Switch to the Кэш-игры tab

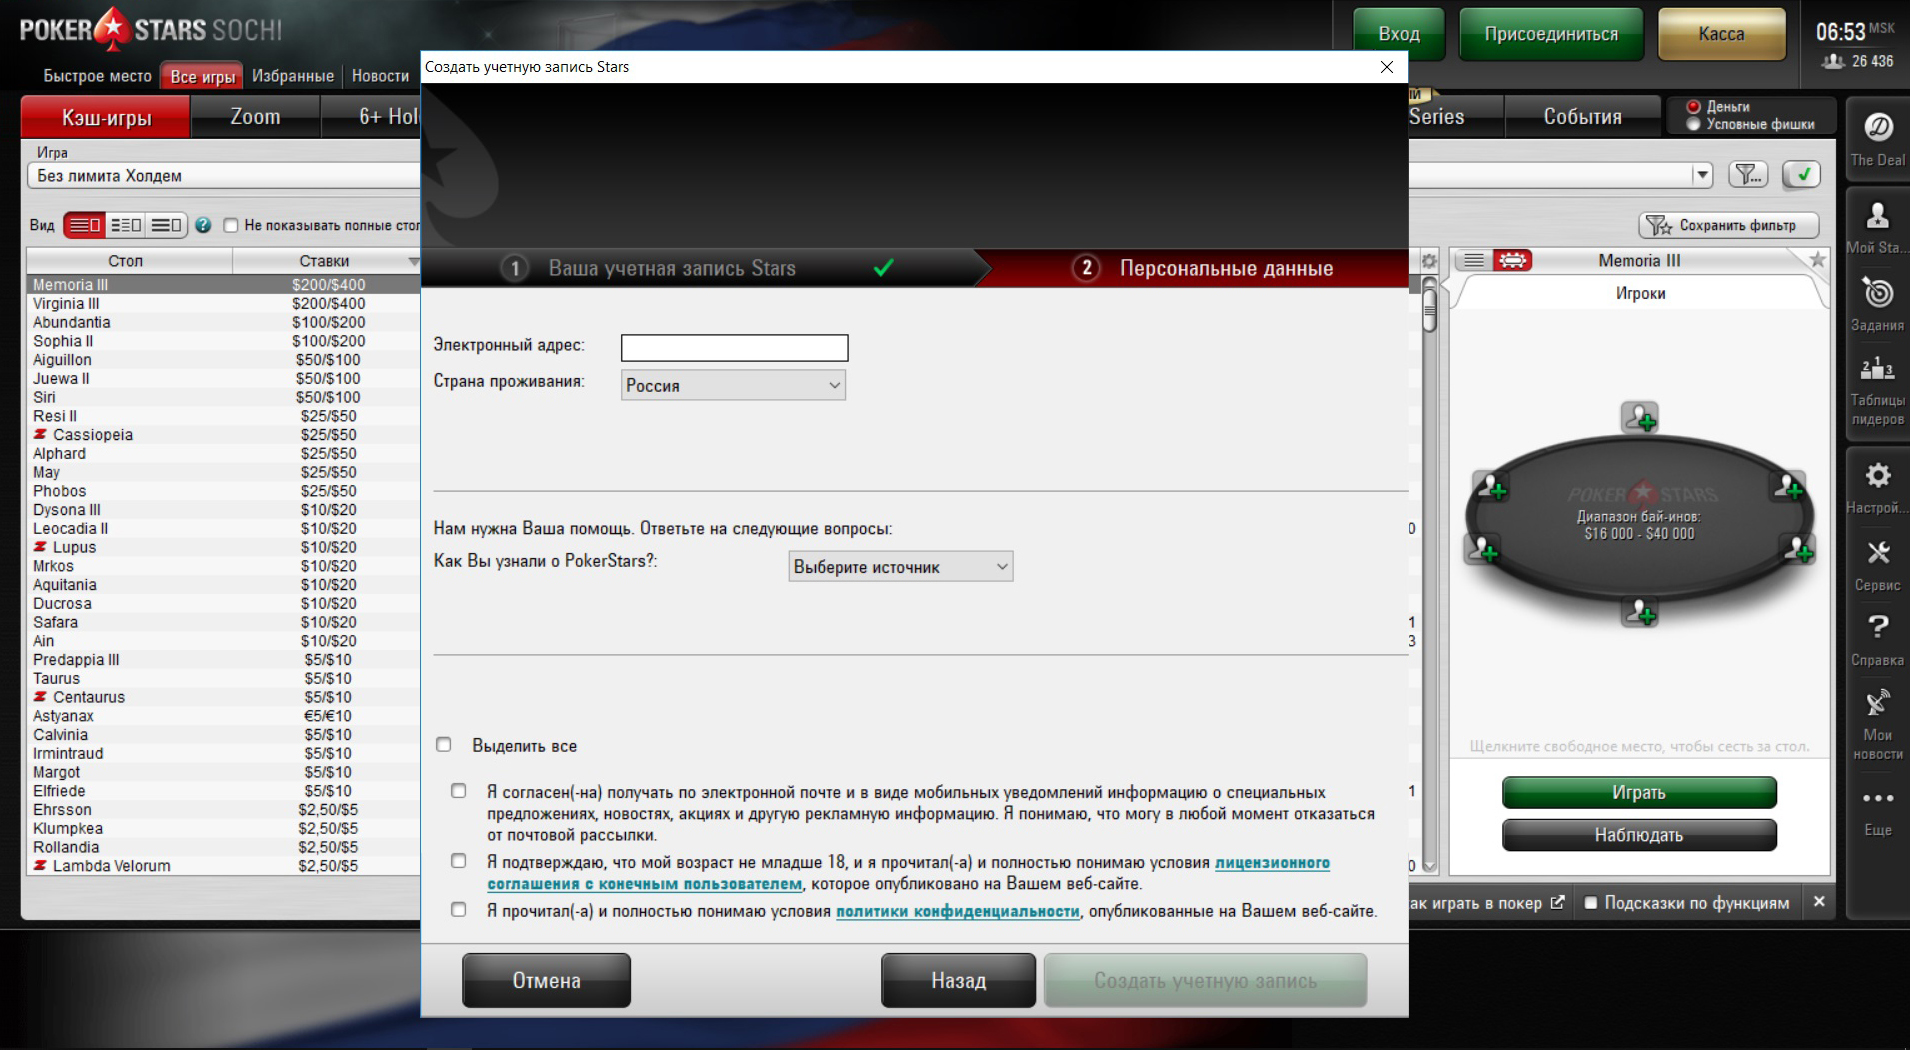[106, 117]
